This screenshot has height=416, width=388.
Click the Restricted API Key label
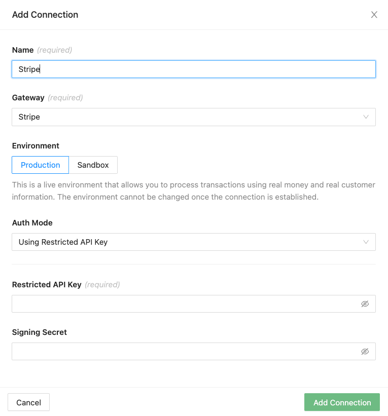[47, 285]
